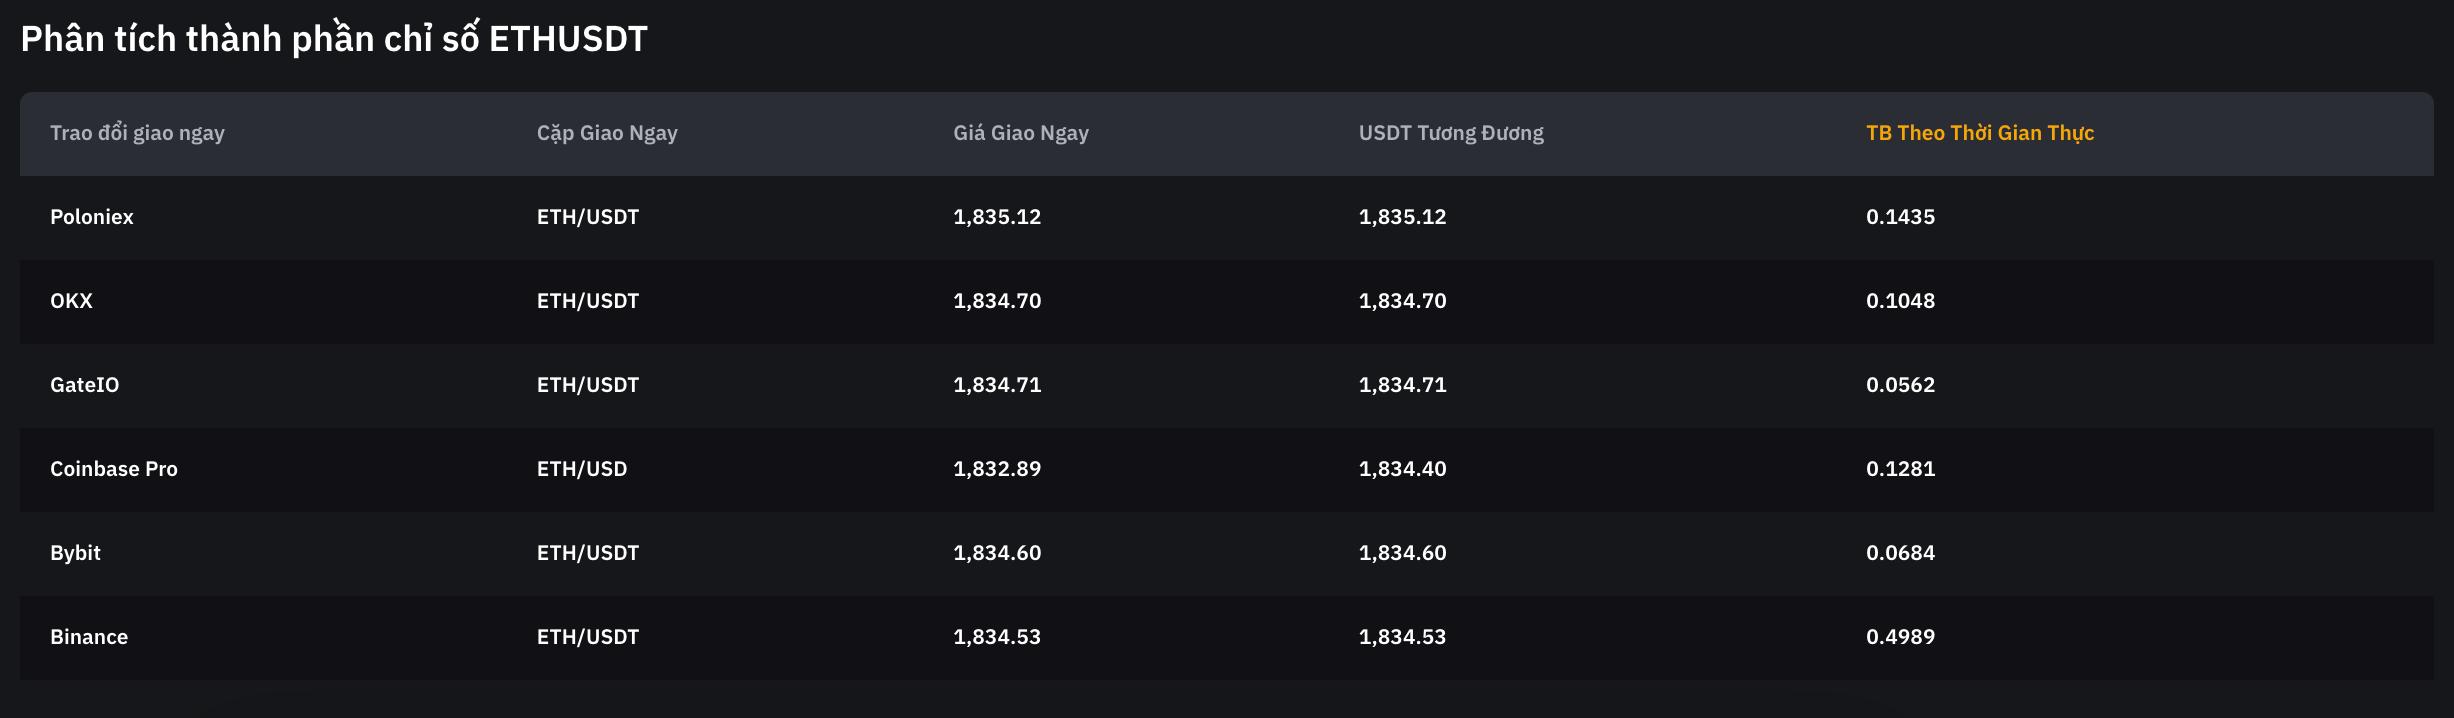Click the 'Giá Giao Ngay' column header

pyautogui.click(x=1020, y=133)
